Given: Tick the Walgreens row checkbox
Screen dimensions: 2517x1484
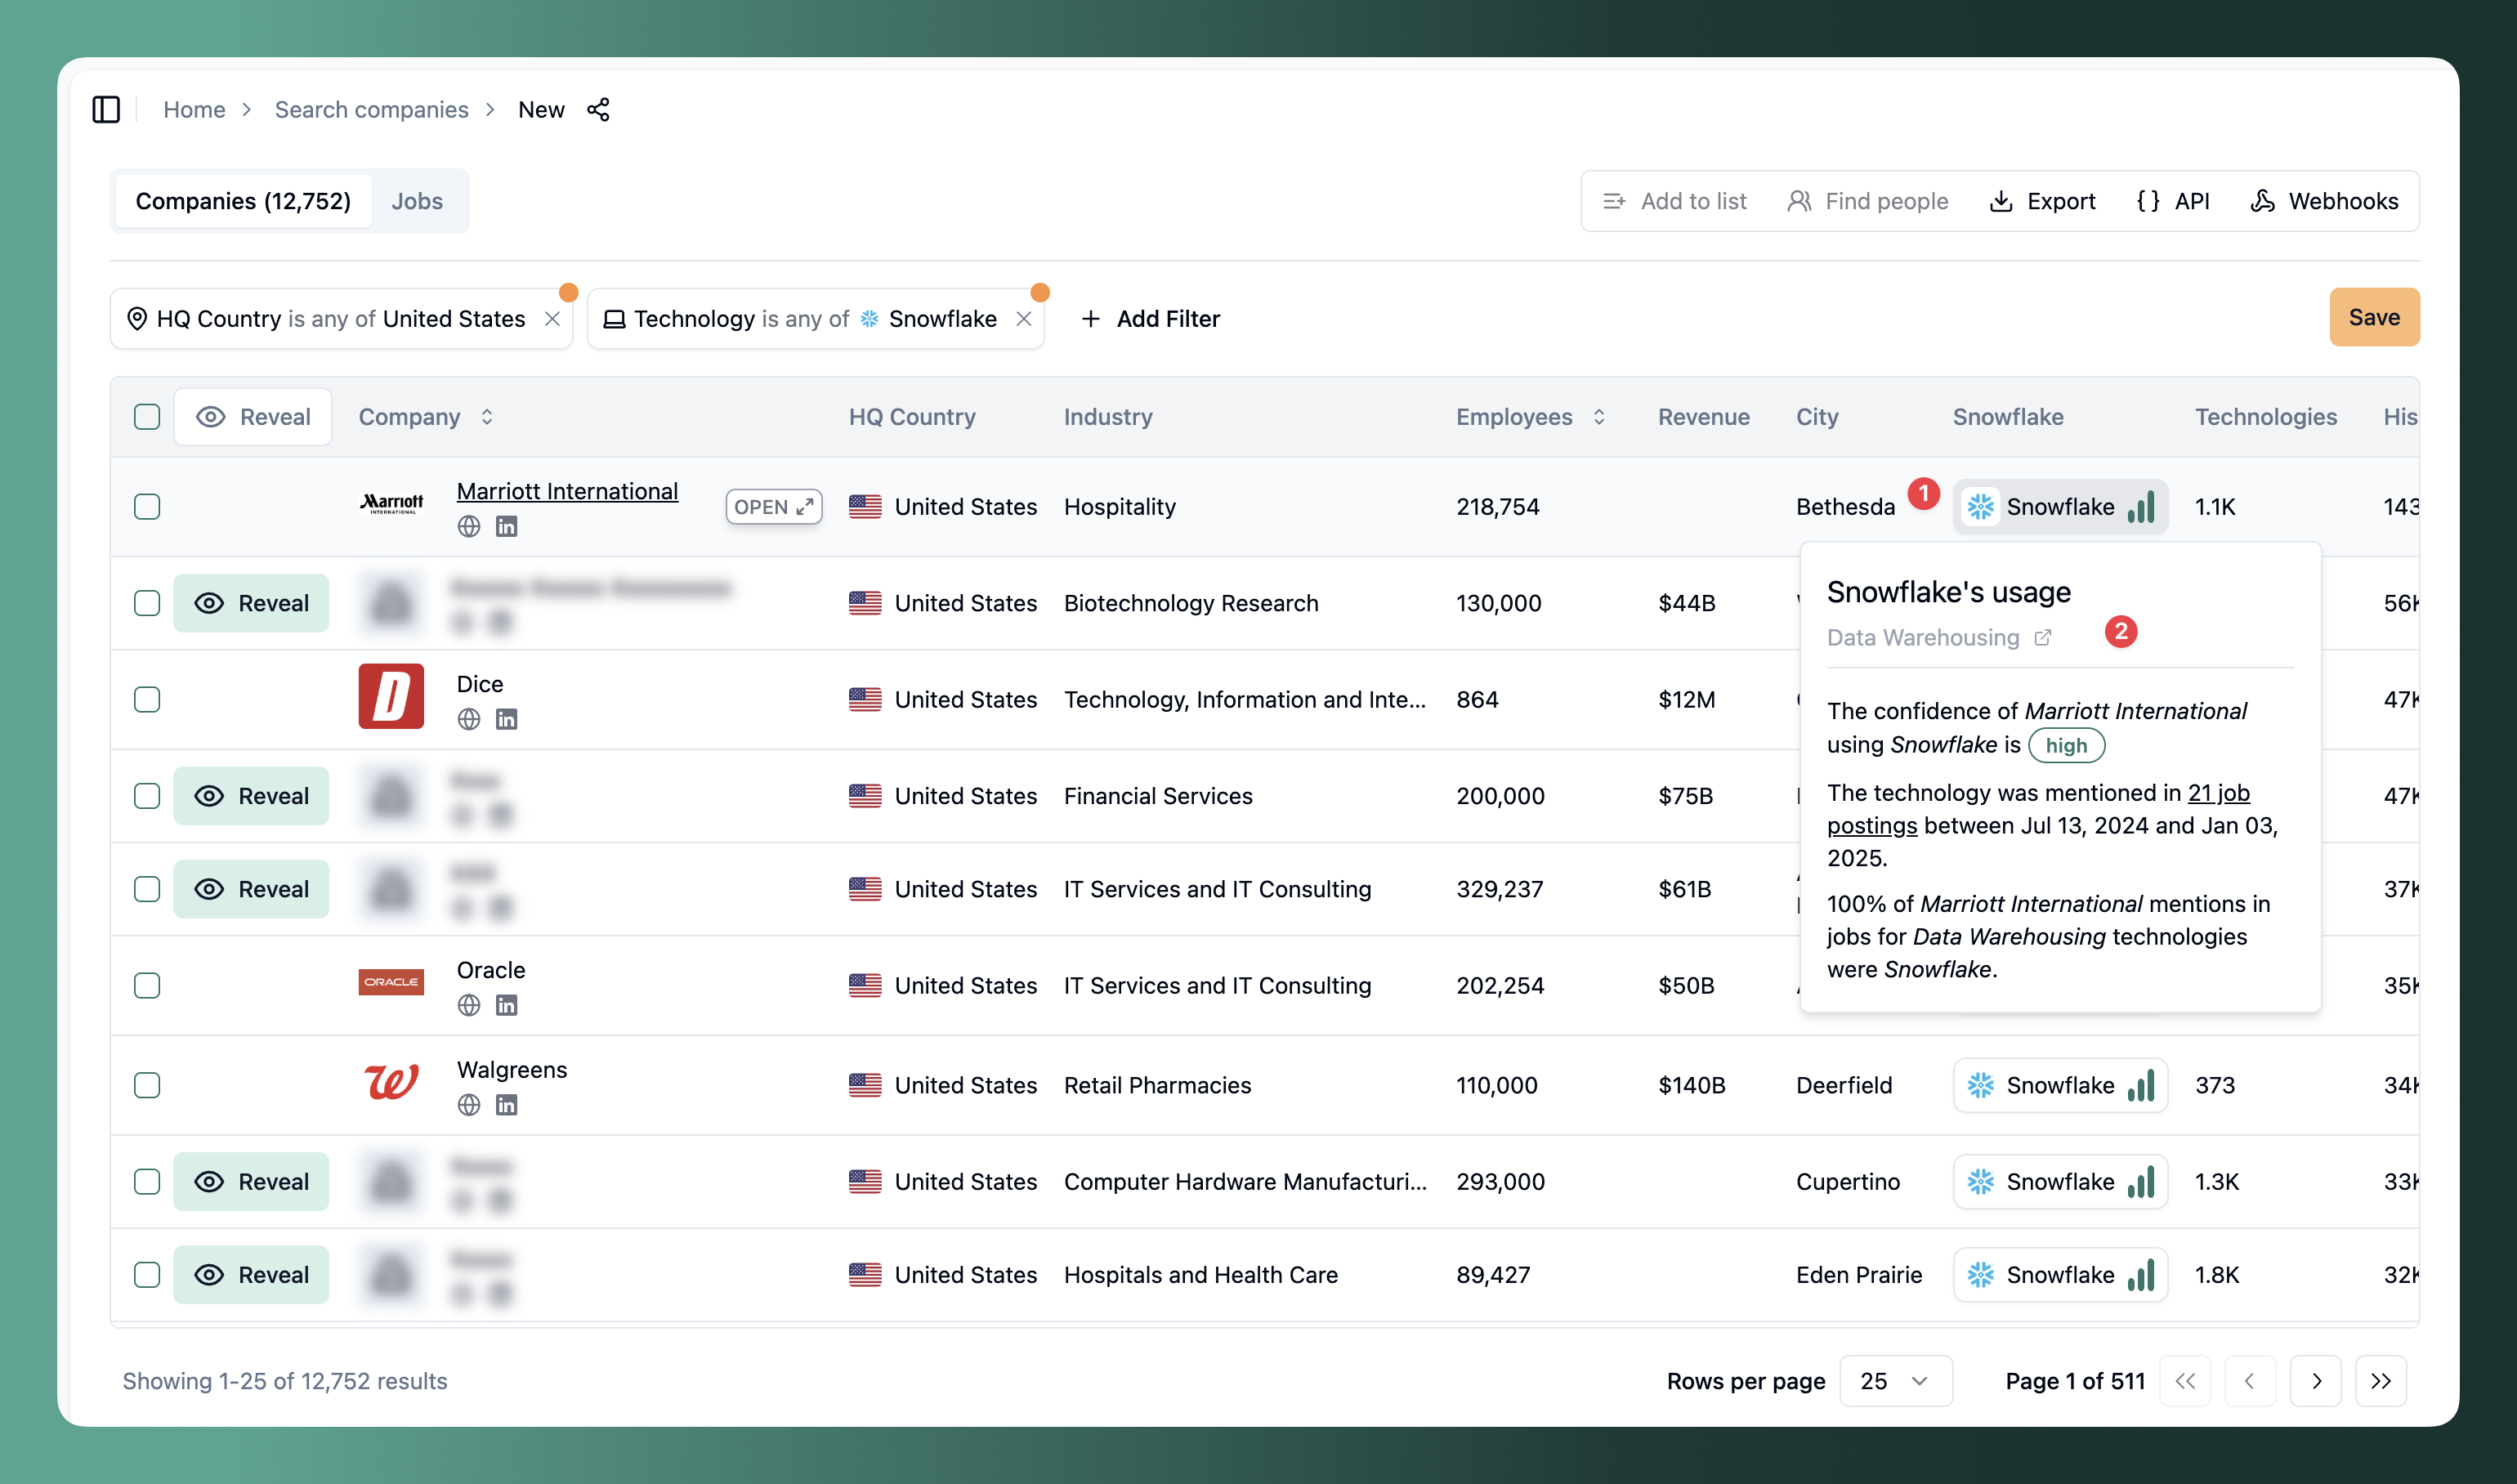Looking at the screenshot, I should tap(147, 1085).
